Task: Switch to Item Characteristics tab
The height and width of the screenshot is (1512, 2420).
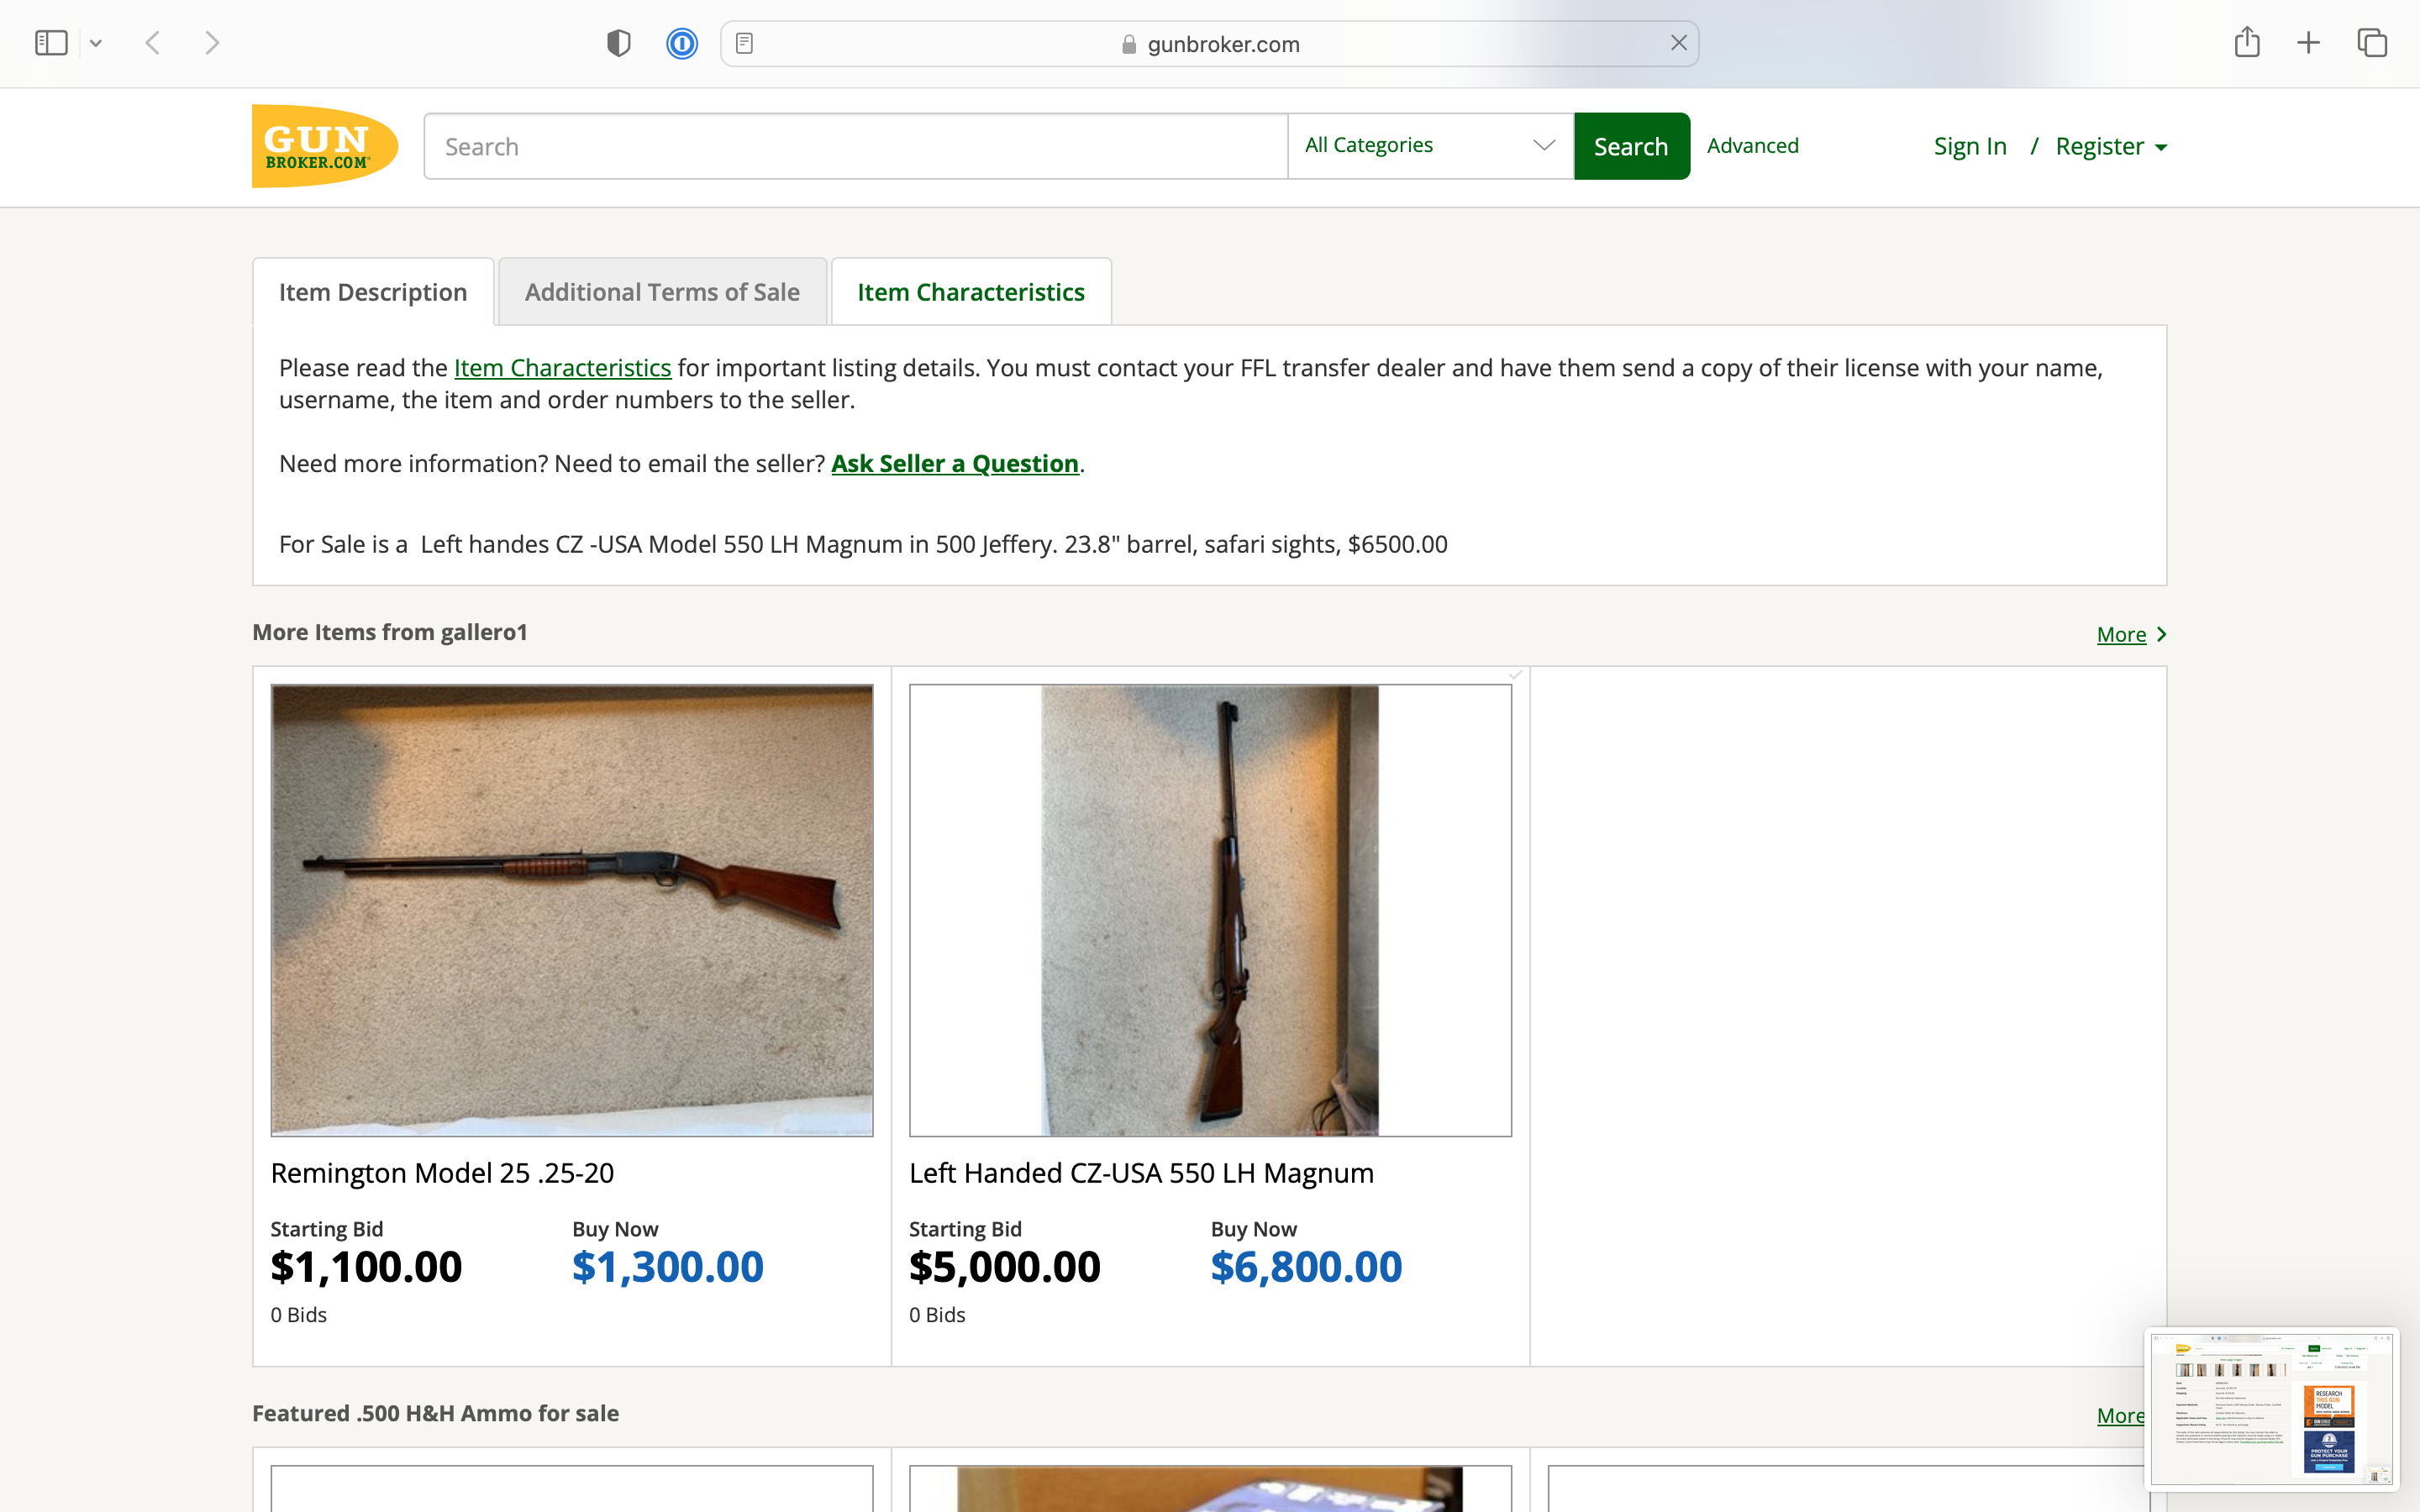Action: pyautogui.click(x=970, y=291)
